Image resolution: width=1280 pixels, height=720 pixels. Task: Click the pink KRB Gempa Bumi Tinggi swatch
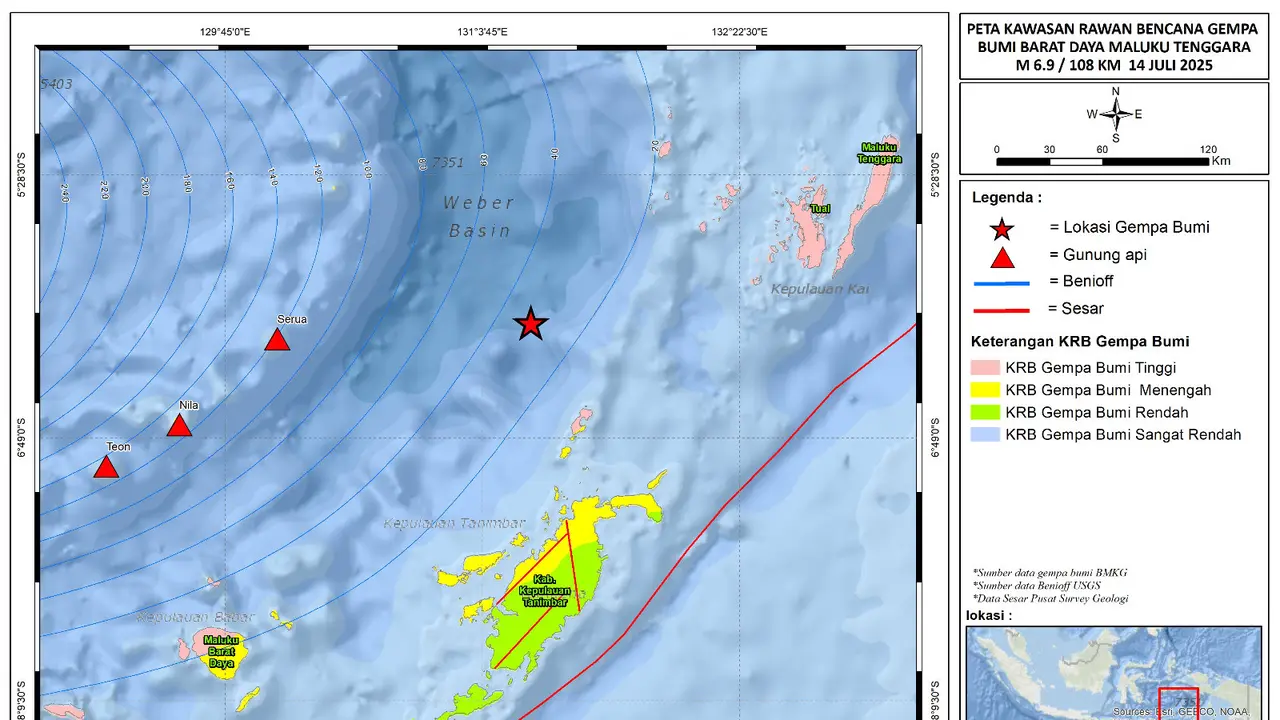point(985,368)
